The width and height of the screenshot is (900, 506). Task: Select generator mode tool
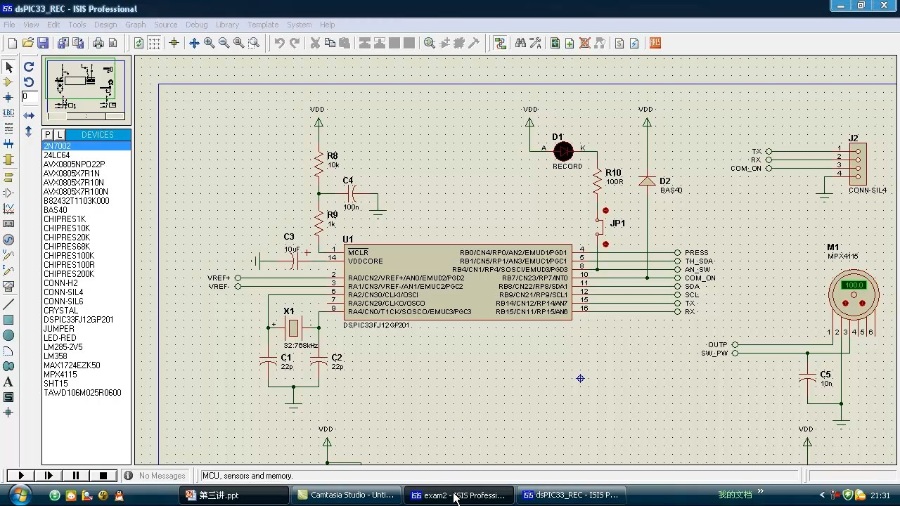tap(9, 239)
